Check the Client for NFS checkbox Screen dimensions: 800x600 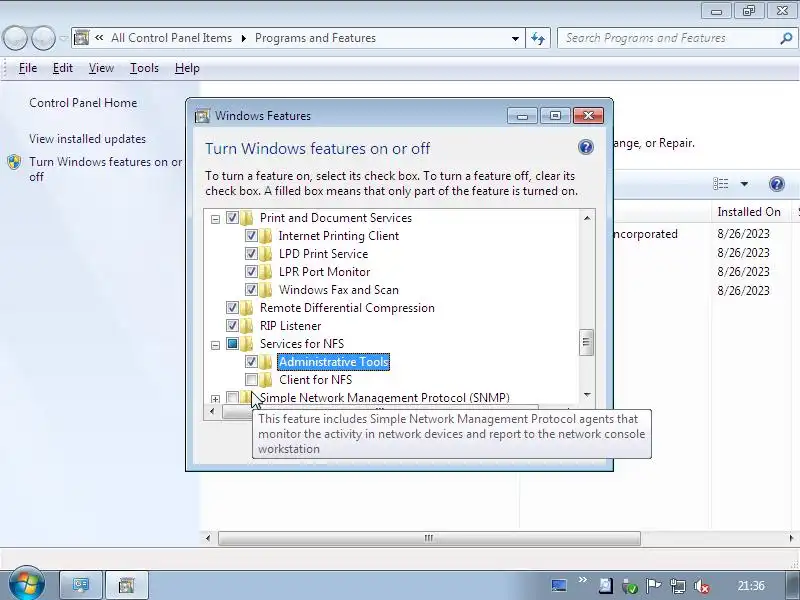[x=251, y=380]
